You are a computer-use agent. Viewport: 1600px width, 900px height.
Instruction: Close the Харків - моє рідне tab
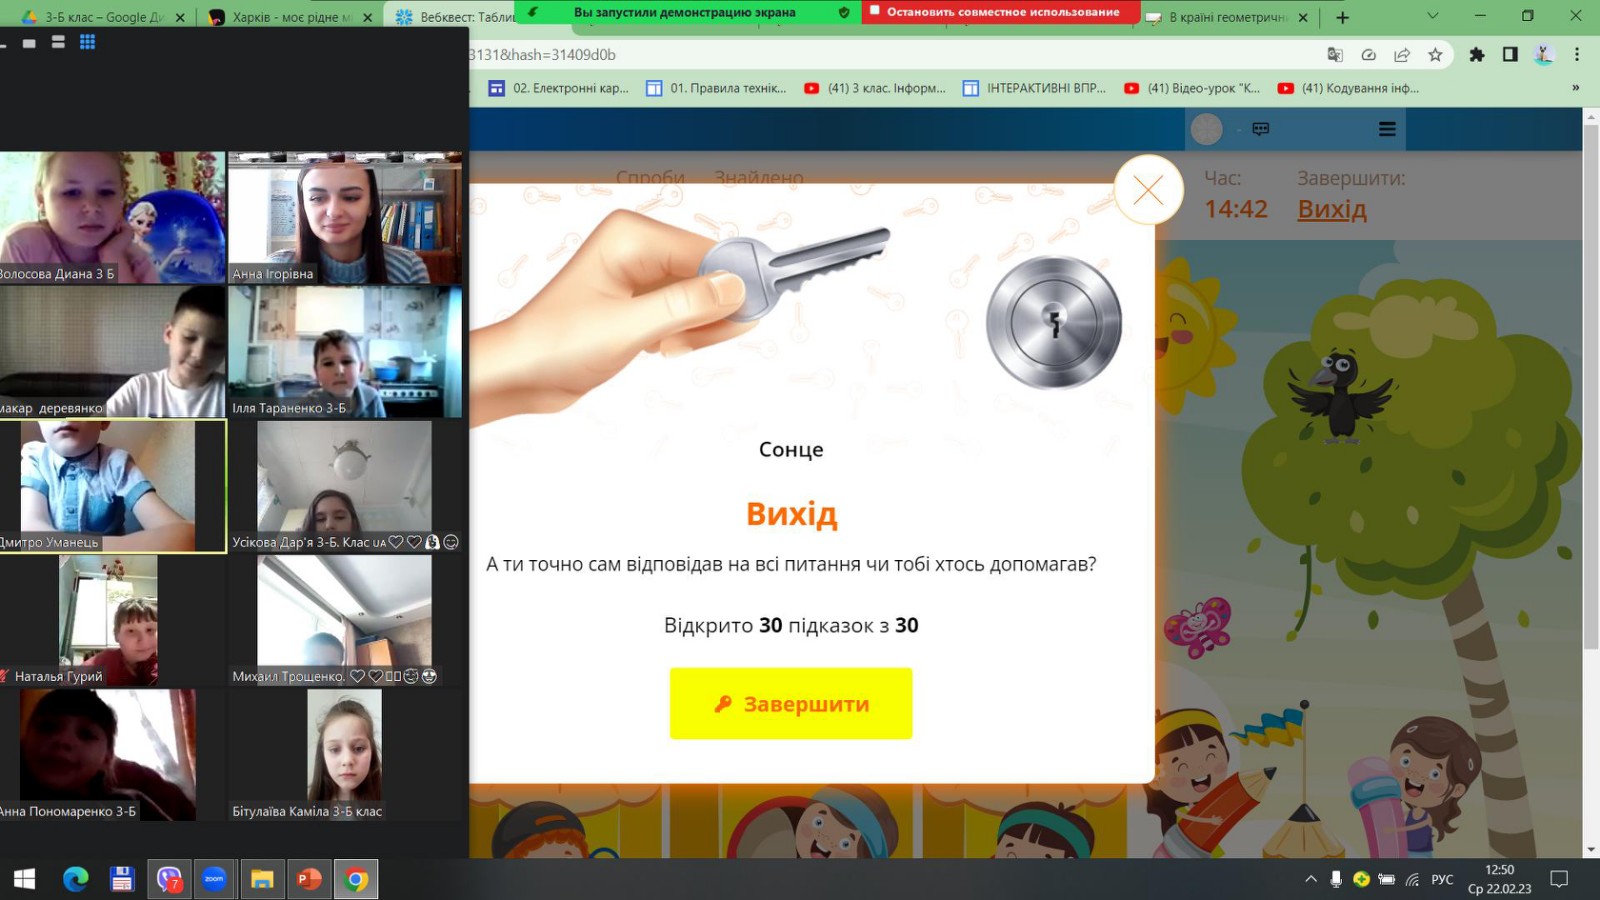click(367, 17)
